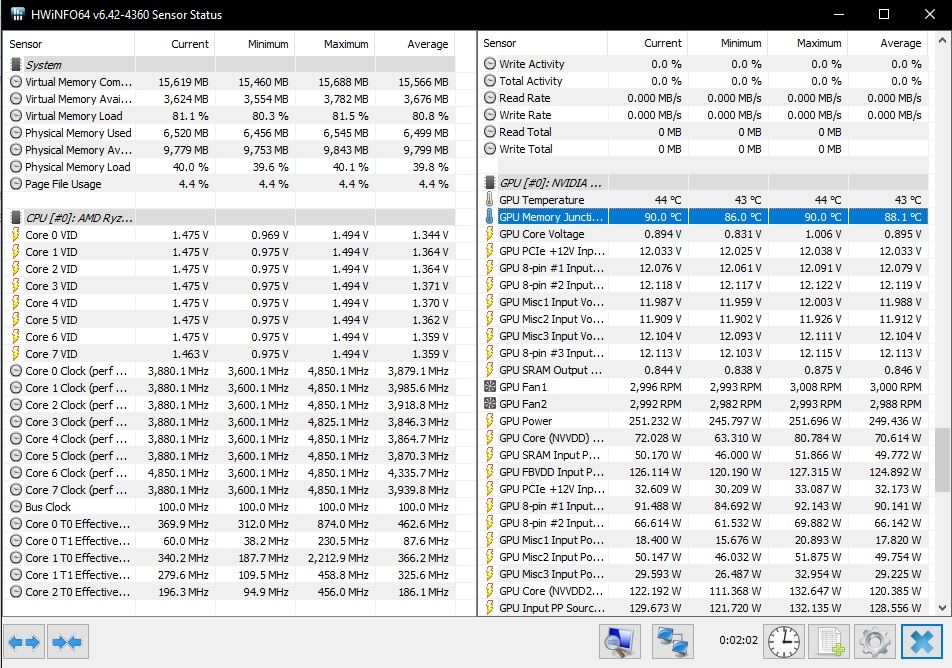The height and width of the screenshot is (668, 952).
Task: Click the GPU Memory Junction thermometer icon
Action: (489, 217)
